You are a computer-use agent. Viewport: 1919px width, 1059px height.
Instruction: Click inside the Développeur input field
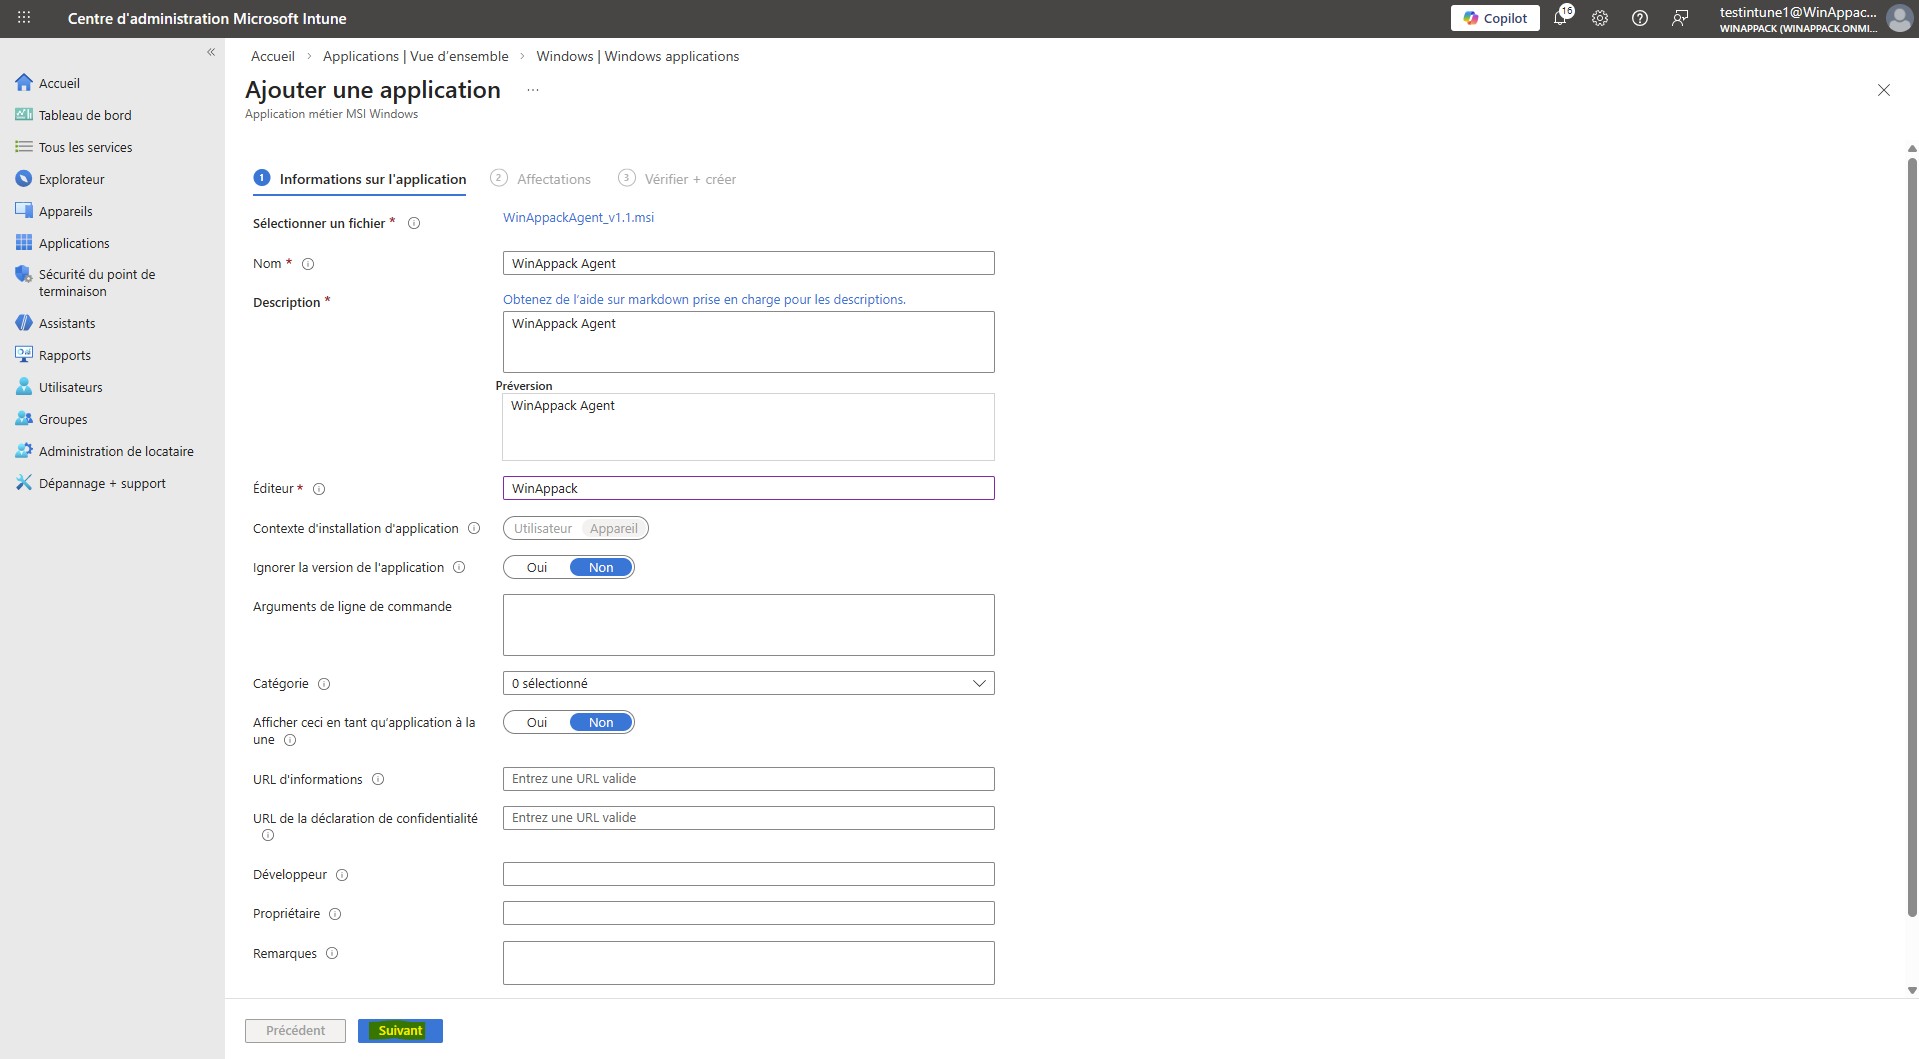point(748,873)
